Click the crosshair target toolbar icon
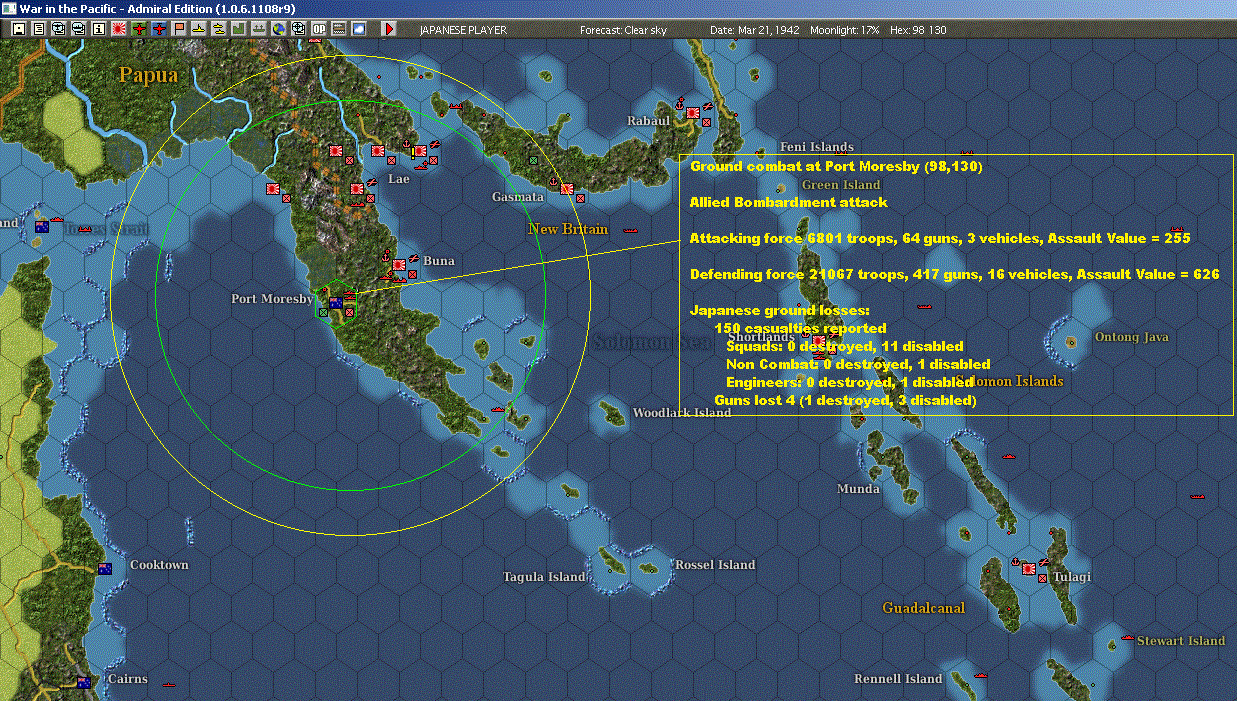Screen dimensions: 1237x701 [299, 29]
